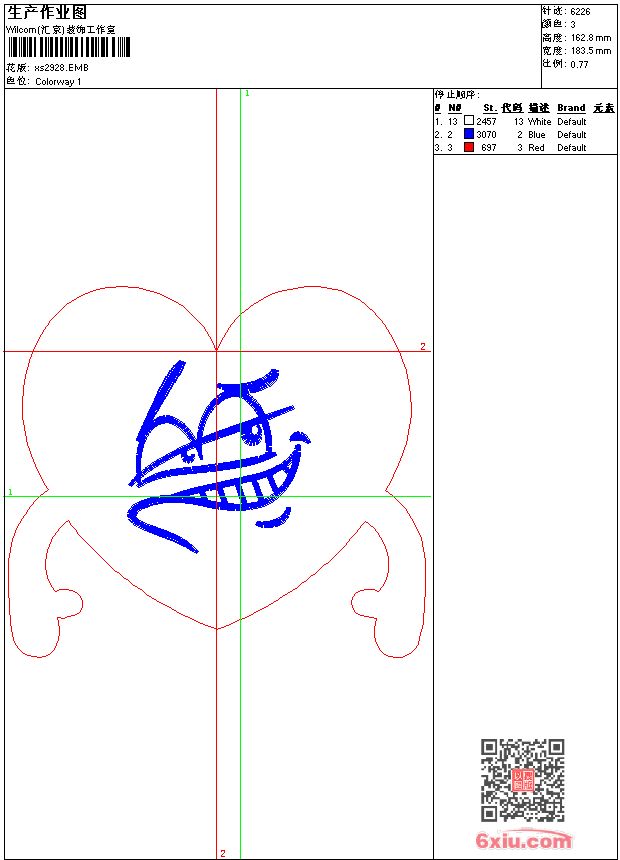Viewport: 620px width, 860px height.
Task: Click the 元素 column header
Action: tap(604, 108)
